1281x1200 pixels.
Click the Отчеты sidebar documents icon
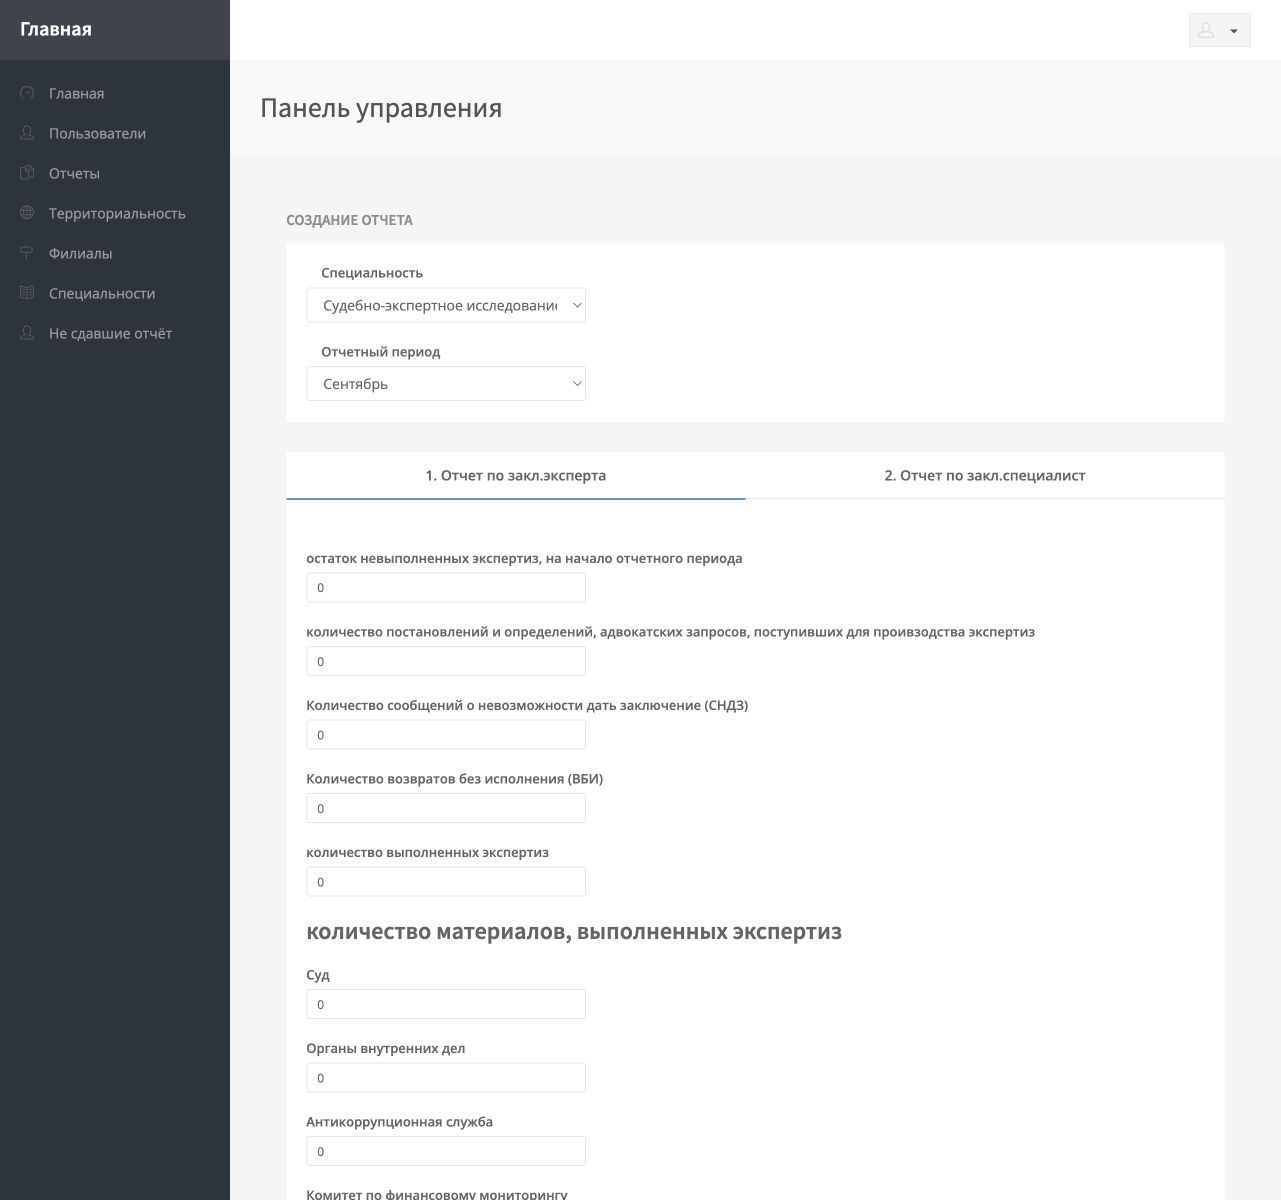point(27,173)
